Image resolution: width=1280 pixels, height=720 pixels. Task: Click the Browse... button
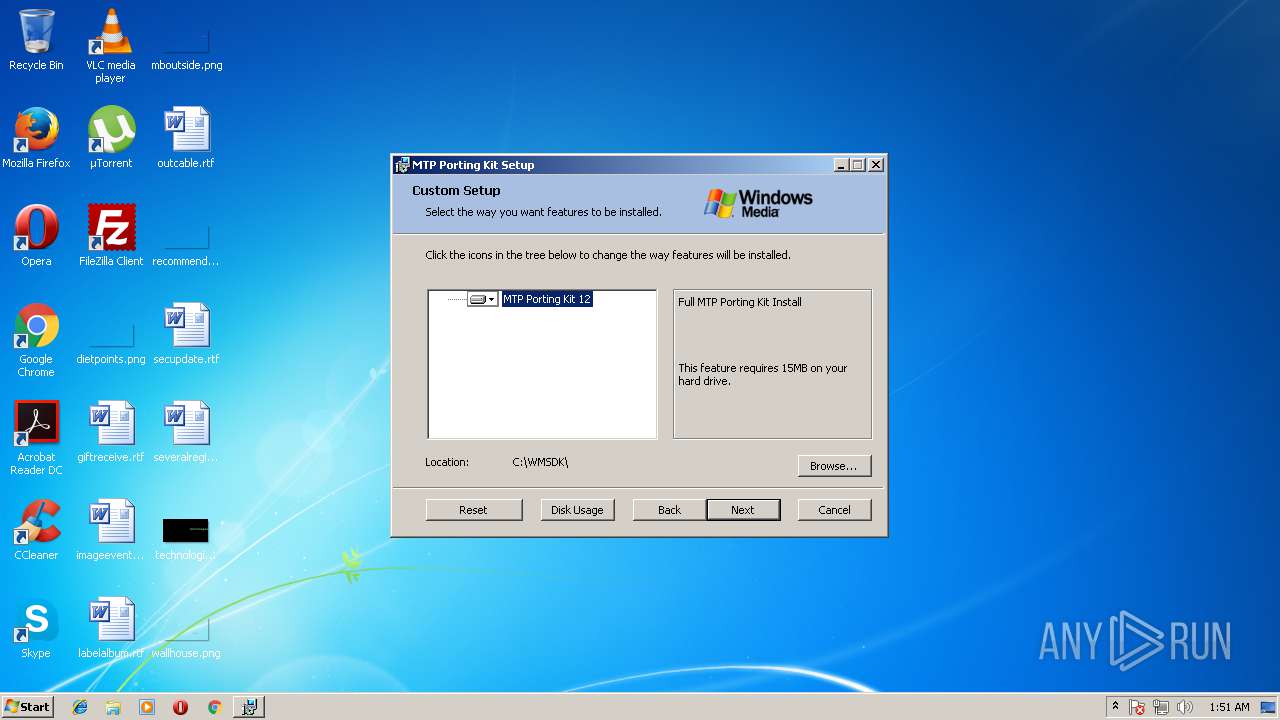pos(834,466)
